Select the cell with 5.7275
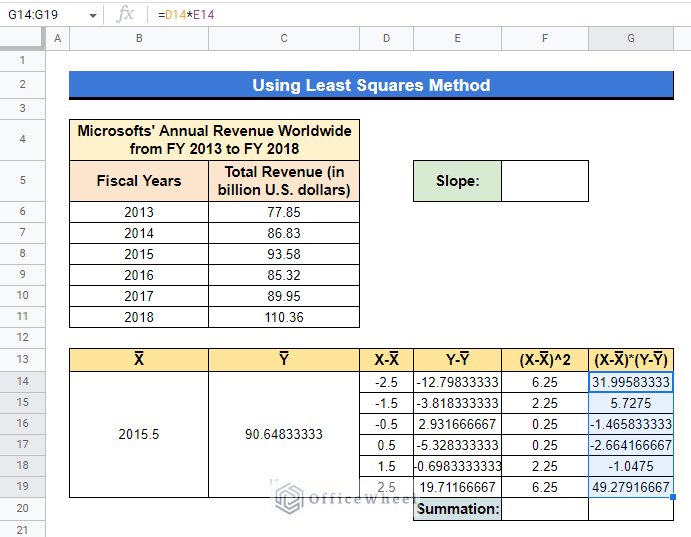Screen dimensions: 691x537 631,403
